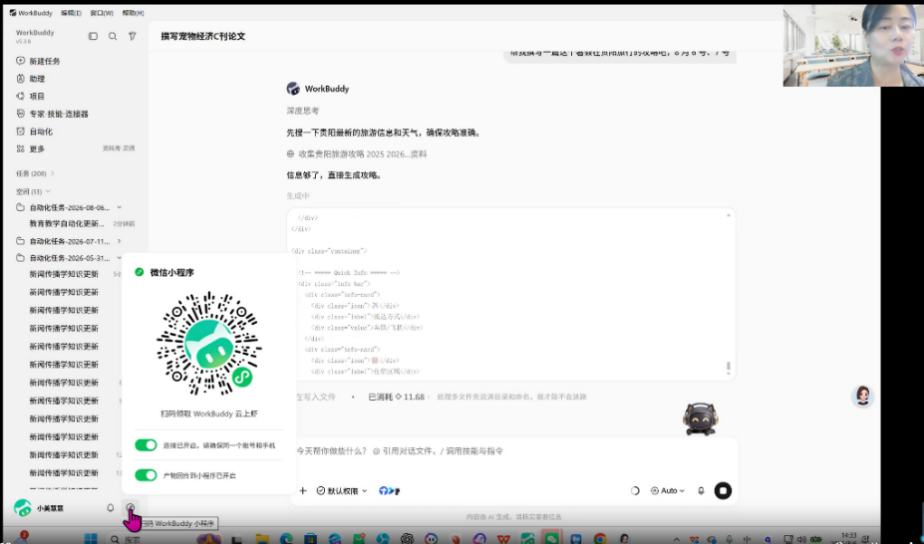
Task: Open the 教育教学自动化更新 task row
Action: coord(81,223)
